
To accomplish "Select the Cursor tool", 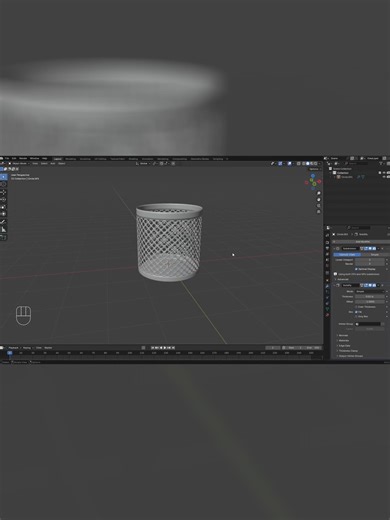I will point(3,184).
